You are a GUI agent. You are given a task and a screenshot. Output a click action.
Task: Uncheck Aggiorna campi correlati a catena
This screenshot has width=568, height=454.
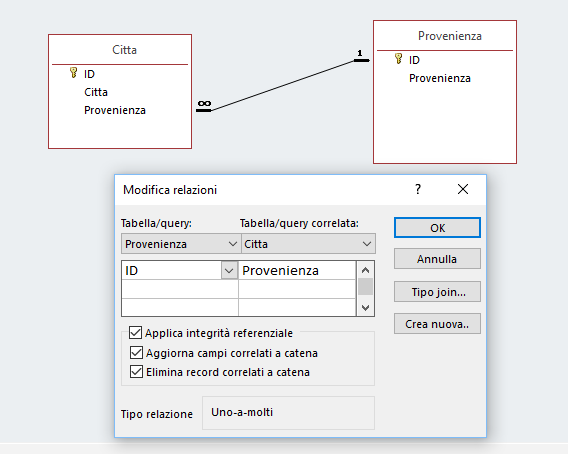tap(136, 352)
